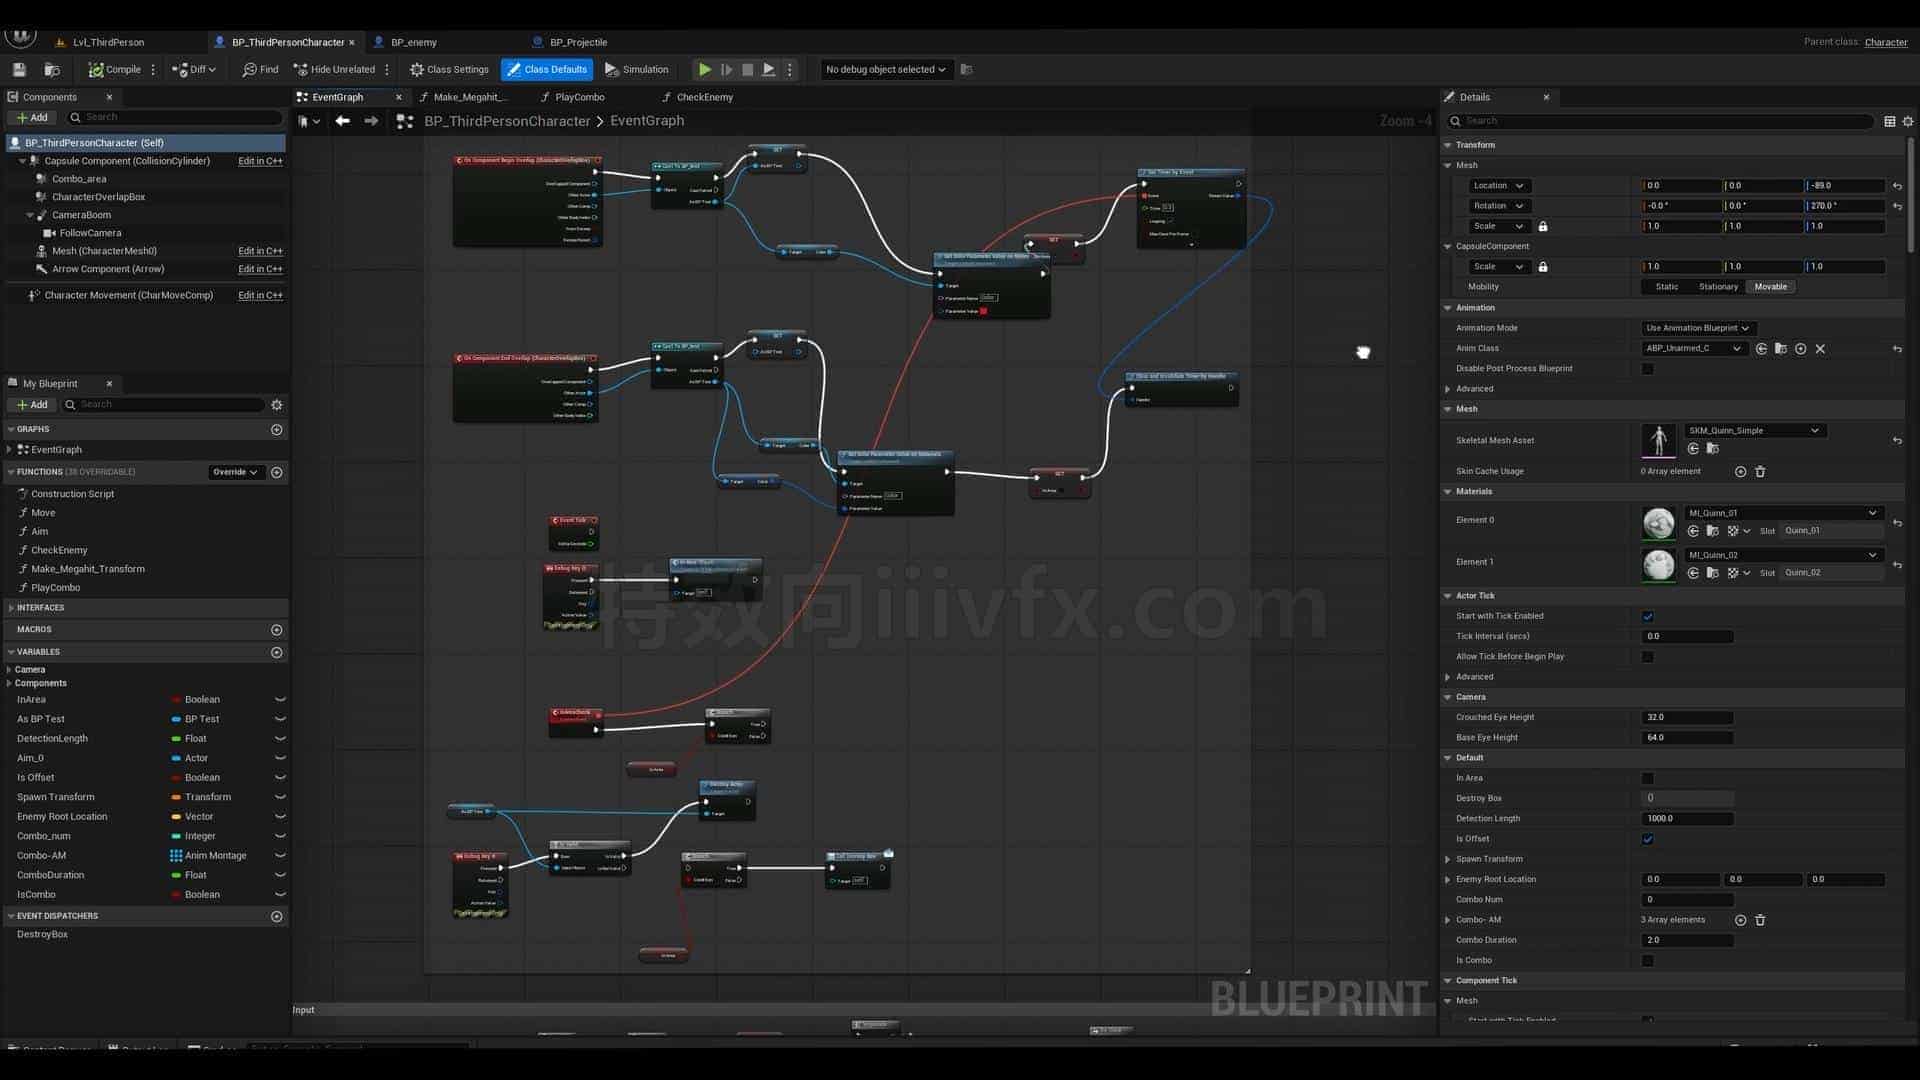Image resolution: width=1920 pixels, height=1080 pixels.
Task: Open the debug object selector dropdown
Action: 885,69
